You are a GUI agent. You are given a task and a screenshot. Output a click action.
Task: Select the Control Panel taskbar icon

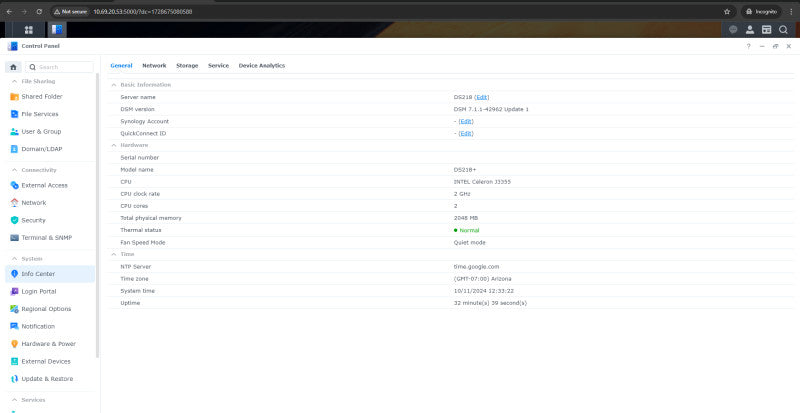pyautogui.click(x=57, y=30)
